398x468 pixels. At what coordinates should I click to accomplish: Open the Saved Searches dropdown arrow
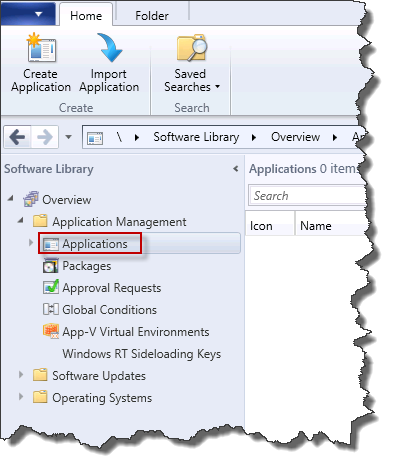point(217,87)
